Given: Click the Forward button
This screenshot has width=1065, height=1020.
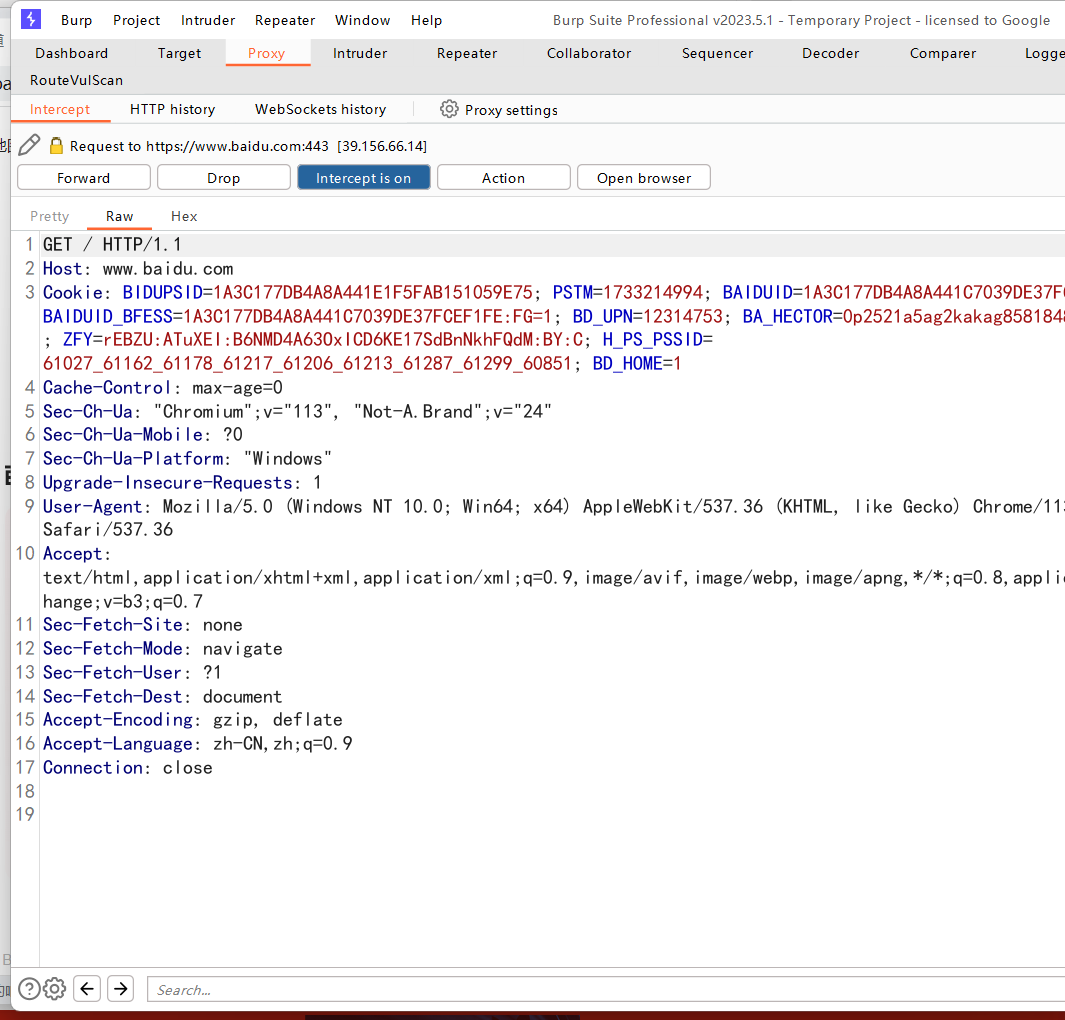Looking at the screenshot, I should 84,177.
